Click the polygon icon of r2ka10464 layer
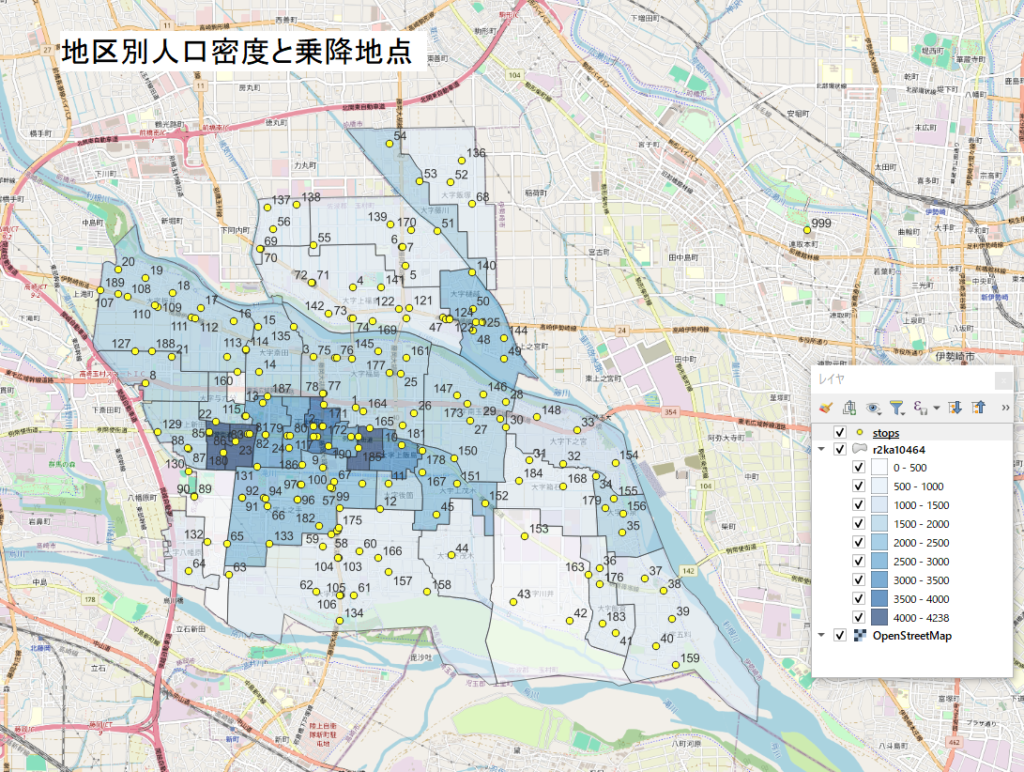The image size is (1024, 772). point(860,451)
